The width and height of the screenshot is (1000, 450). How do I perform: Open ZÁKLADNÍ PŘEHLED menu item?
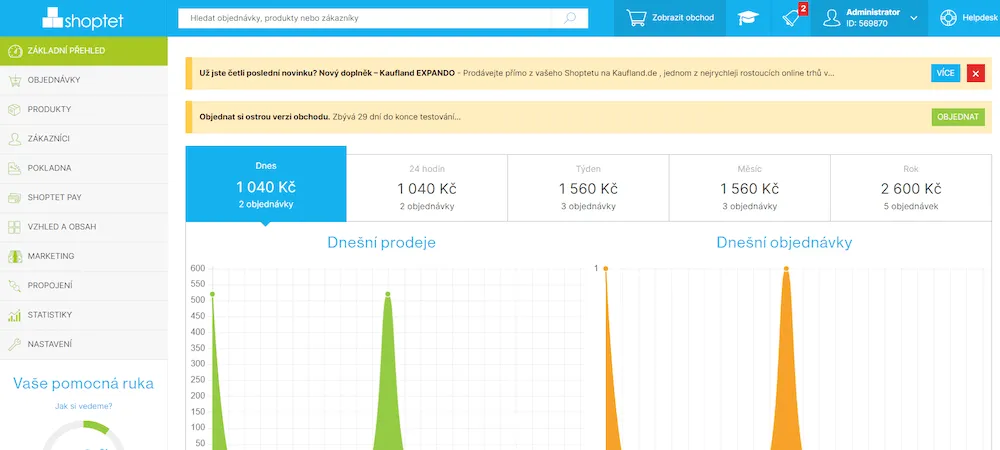click(x=84, y=51)
